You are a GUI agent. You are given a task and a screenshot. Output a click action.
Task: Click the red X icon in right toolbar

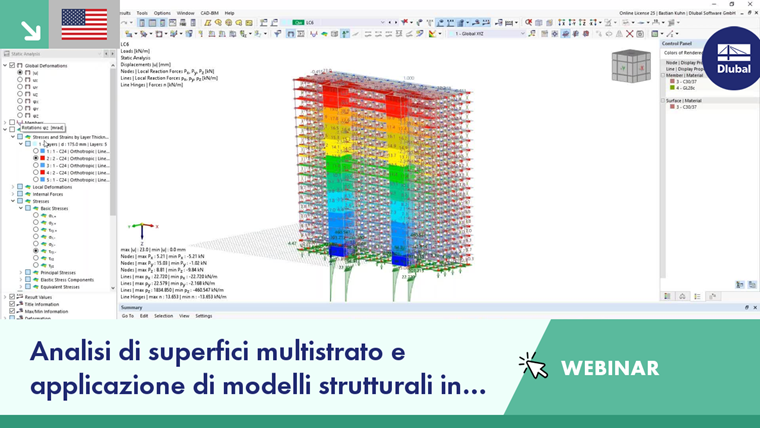click(x=629, y=34)
